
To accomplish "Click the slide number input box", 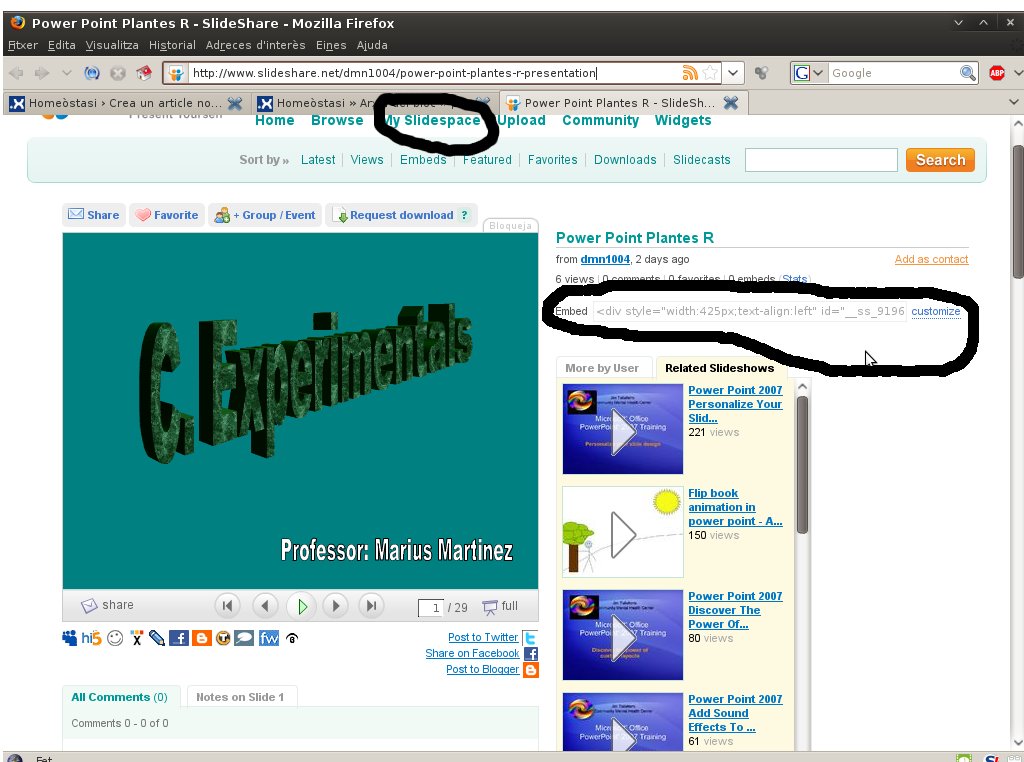I will click(x=430, y=608).
